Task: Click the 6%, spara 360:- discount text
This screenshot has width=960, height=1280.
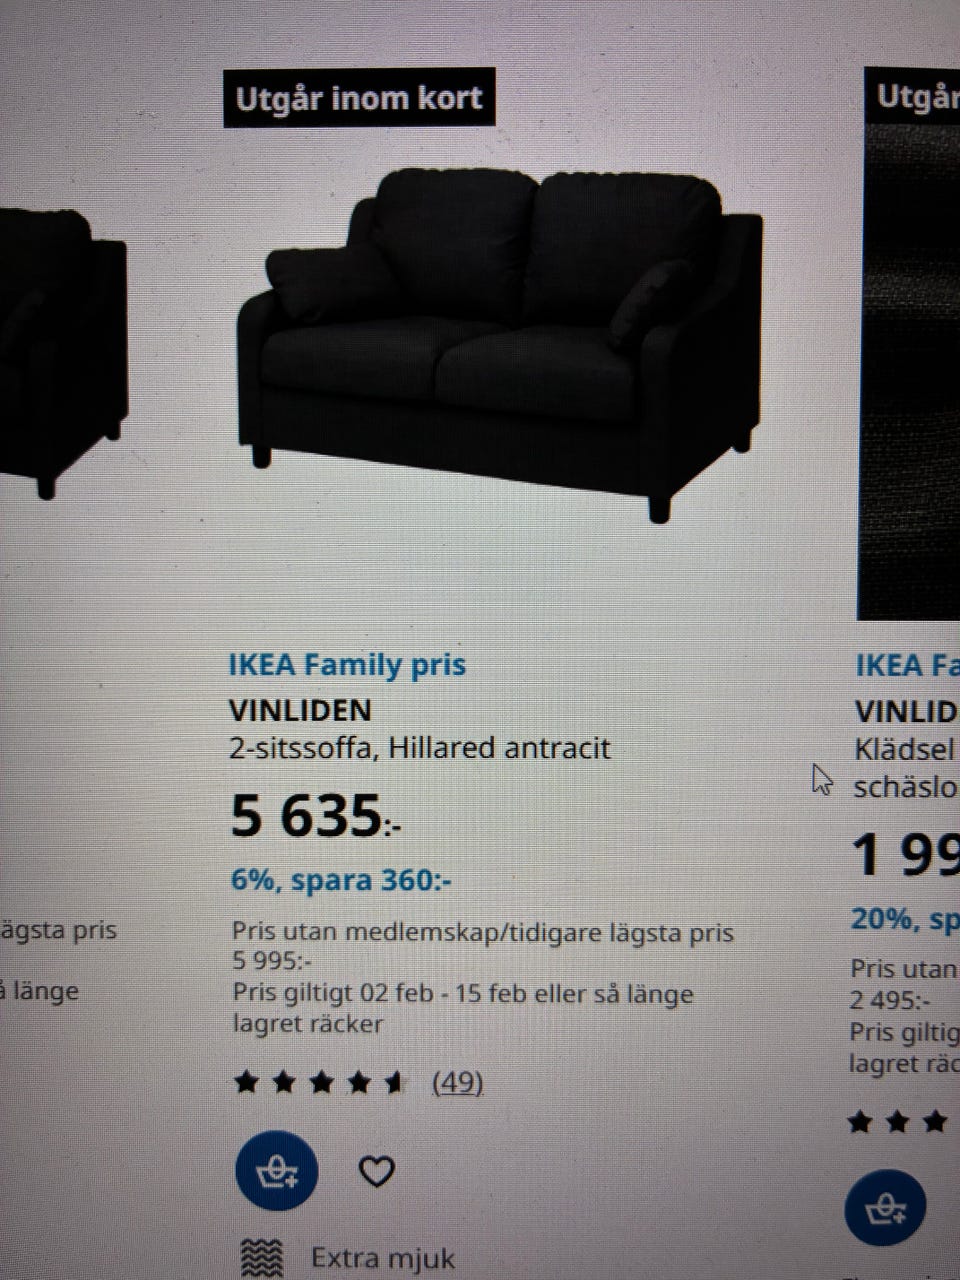Action: (x=341, y=880)
